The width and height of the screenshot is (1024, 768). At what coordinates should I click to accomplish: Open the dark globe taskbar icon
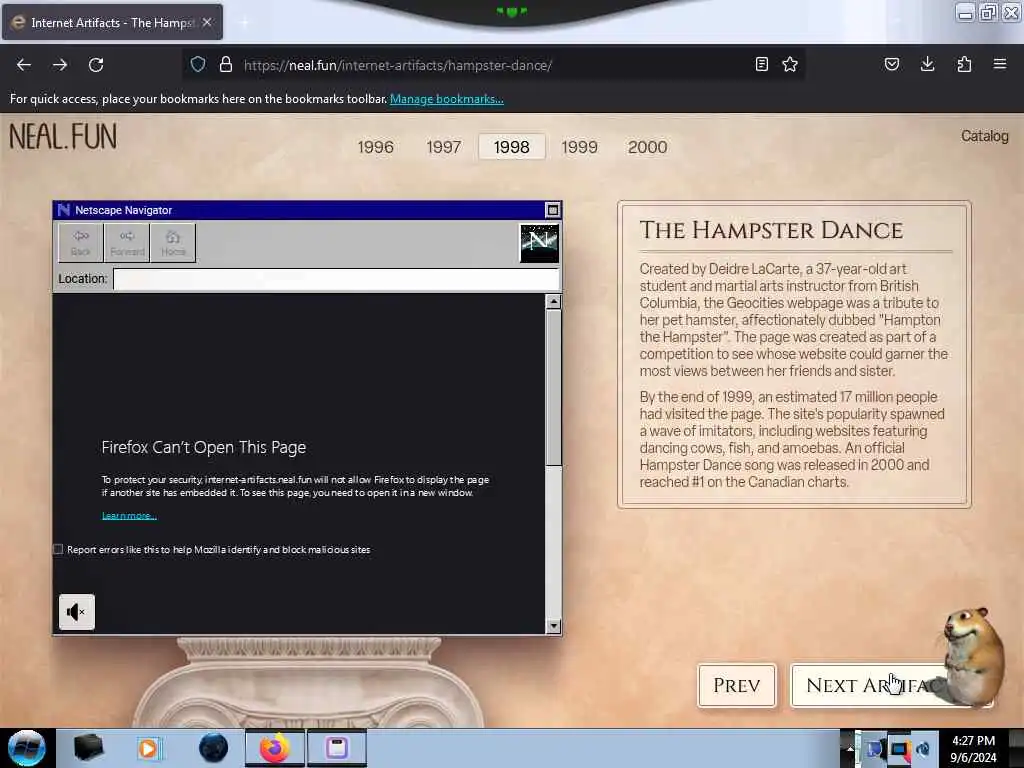pyautogui.click(x=213, y=748)
